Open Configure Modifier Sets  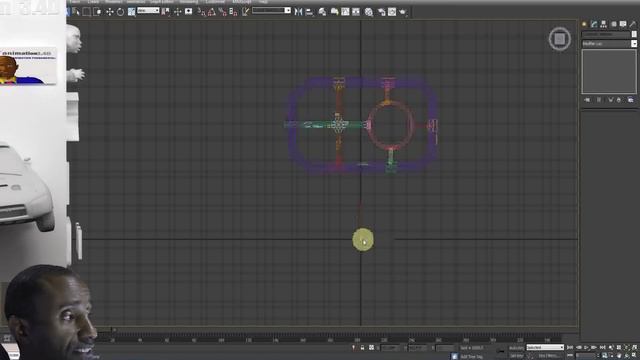[x=630, y=100]
